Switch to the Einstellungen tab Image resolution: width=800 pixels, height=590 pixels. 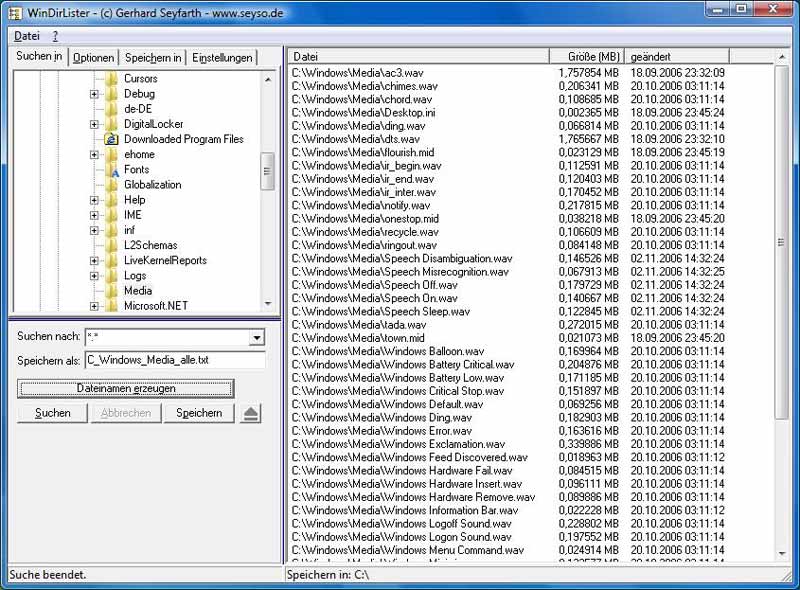(x=222, y=58)
